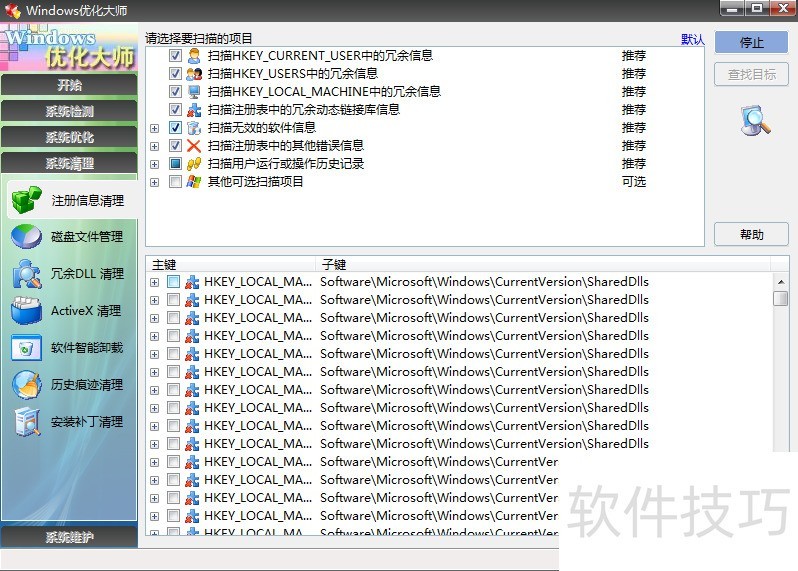Click 推荐 label of HKEY_USERS scan row
Image resolution: width=798 pixels, height=571 pixels.
pyautogui.click(x=634, y=74)
